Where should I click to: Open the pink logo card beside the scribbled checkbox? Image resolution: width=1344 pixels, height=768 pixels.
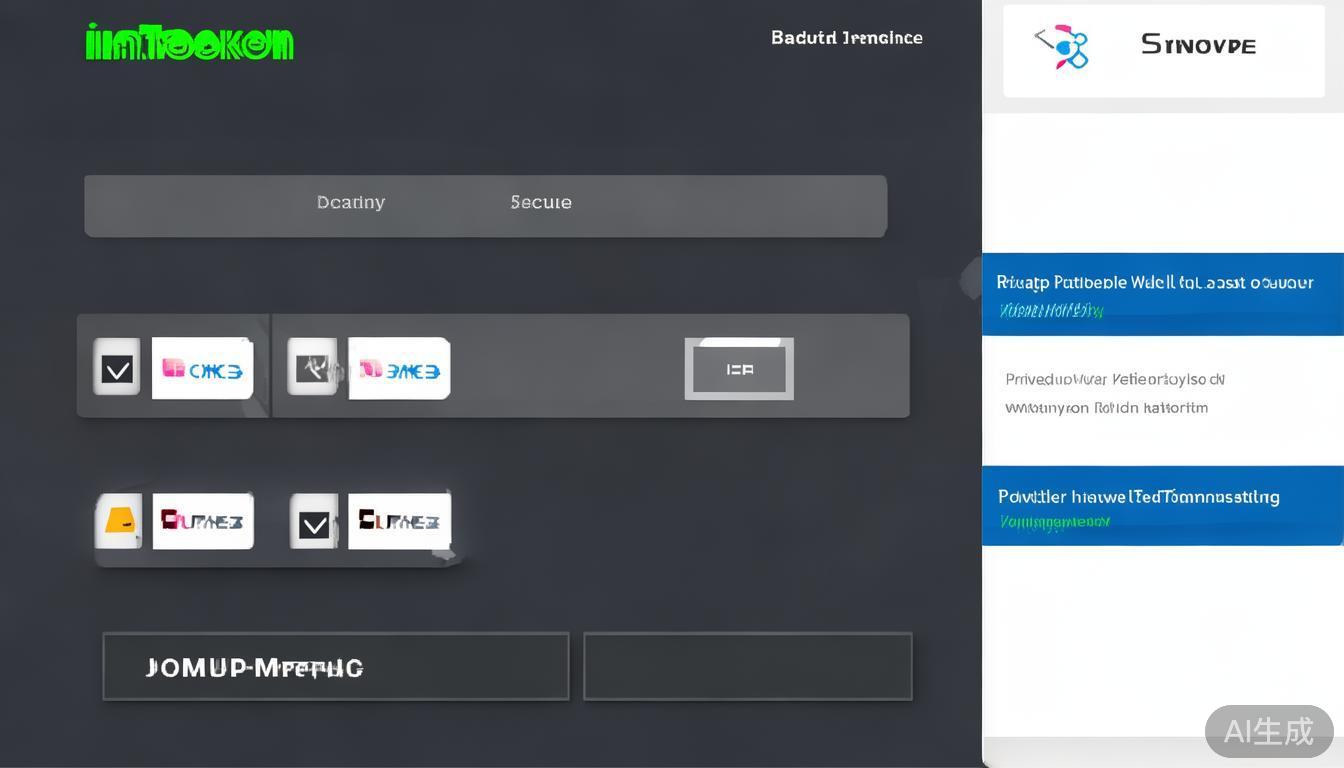point(399,369)
